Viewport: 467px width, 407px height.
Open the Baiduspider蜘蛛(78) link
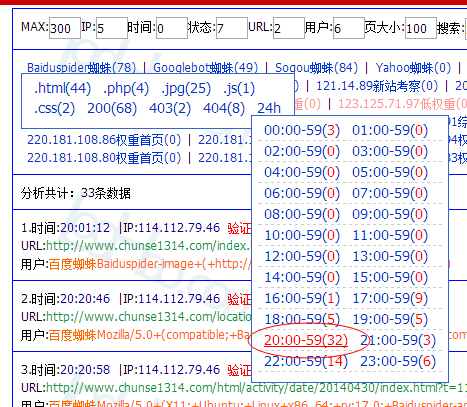pos(81,68)
